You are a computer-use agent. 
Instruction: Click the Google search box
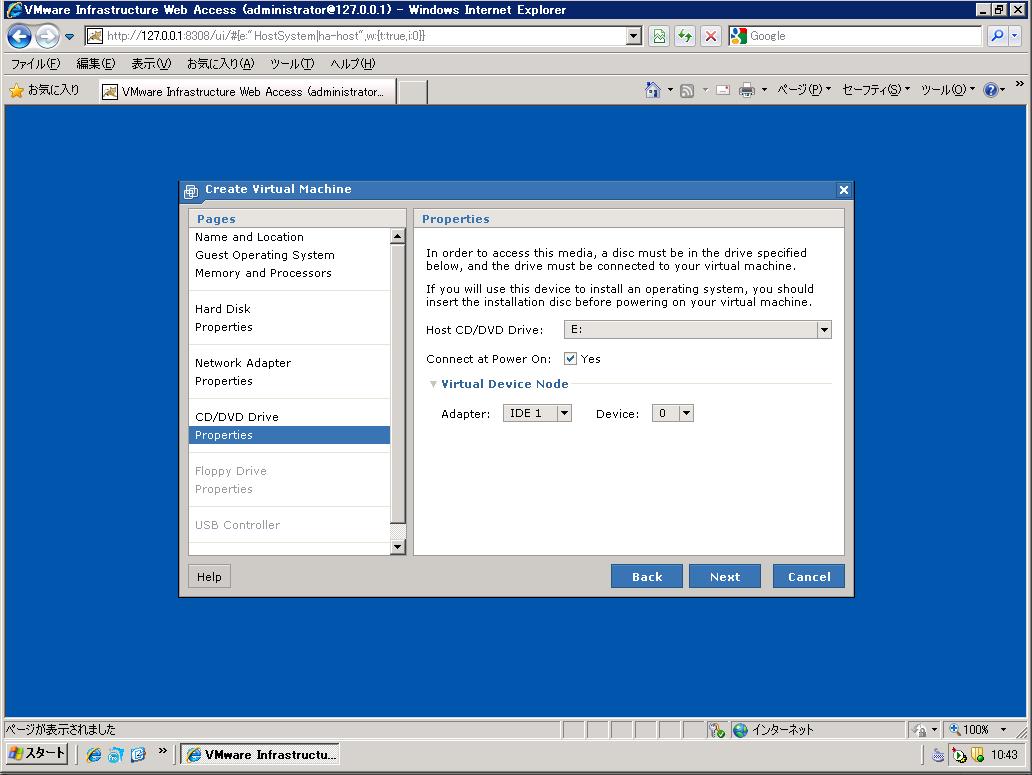tap(856, 36)
